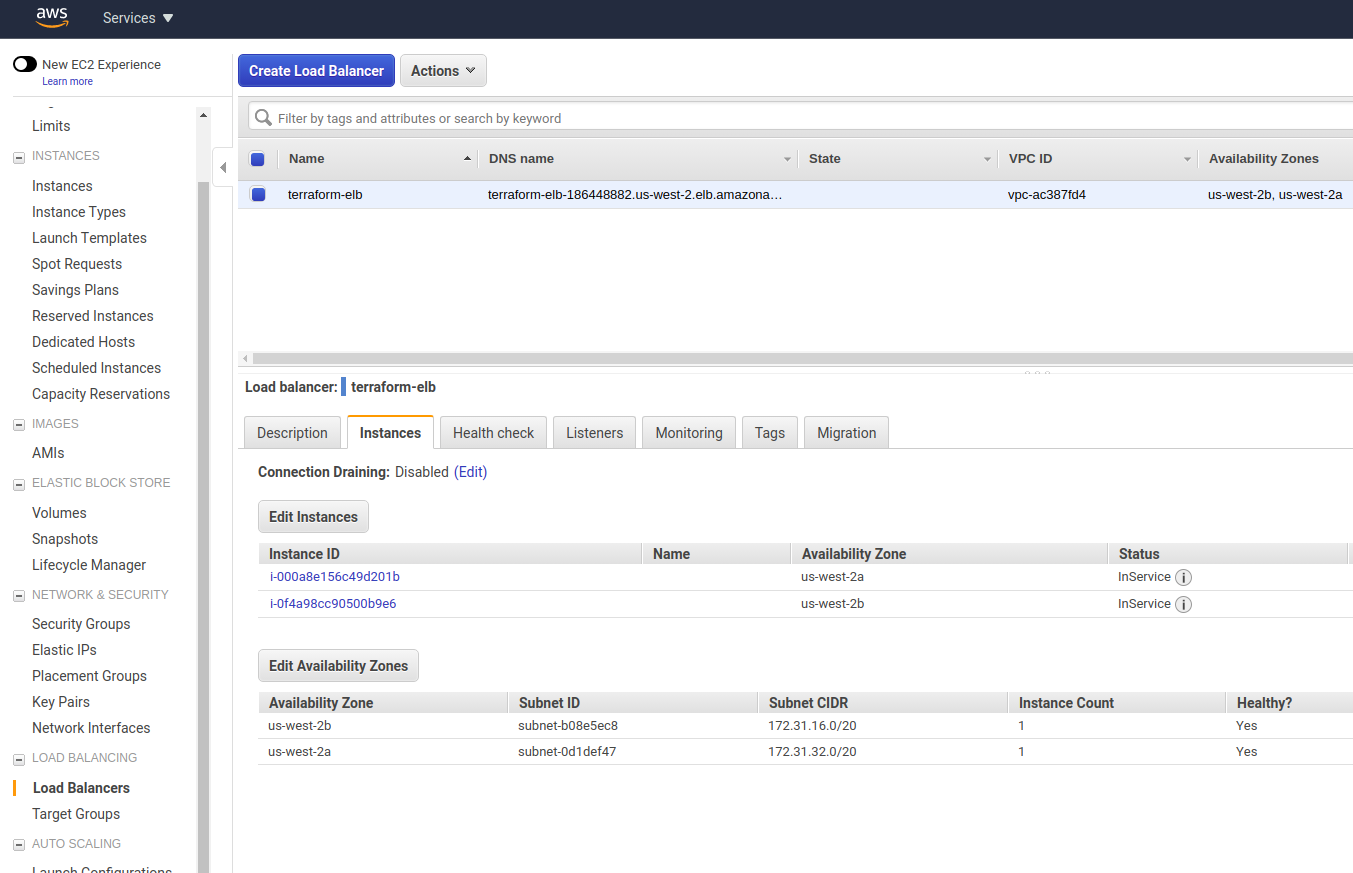Click the info icon beside the first InService status
1353x873 pixels.
coord(1184,577)
